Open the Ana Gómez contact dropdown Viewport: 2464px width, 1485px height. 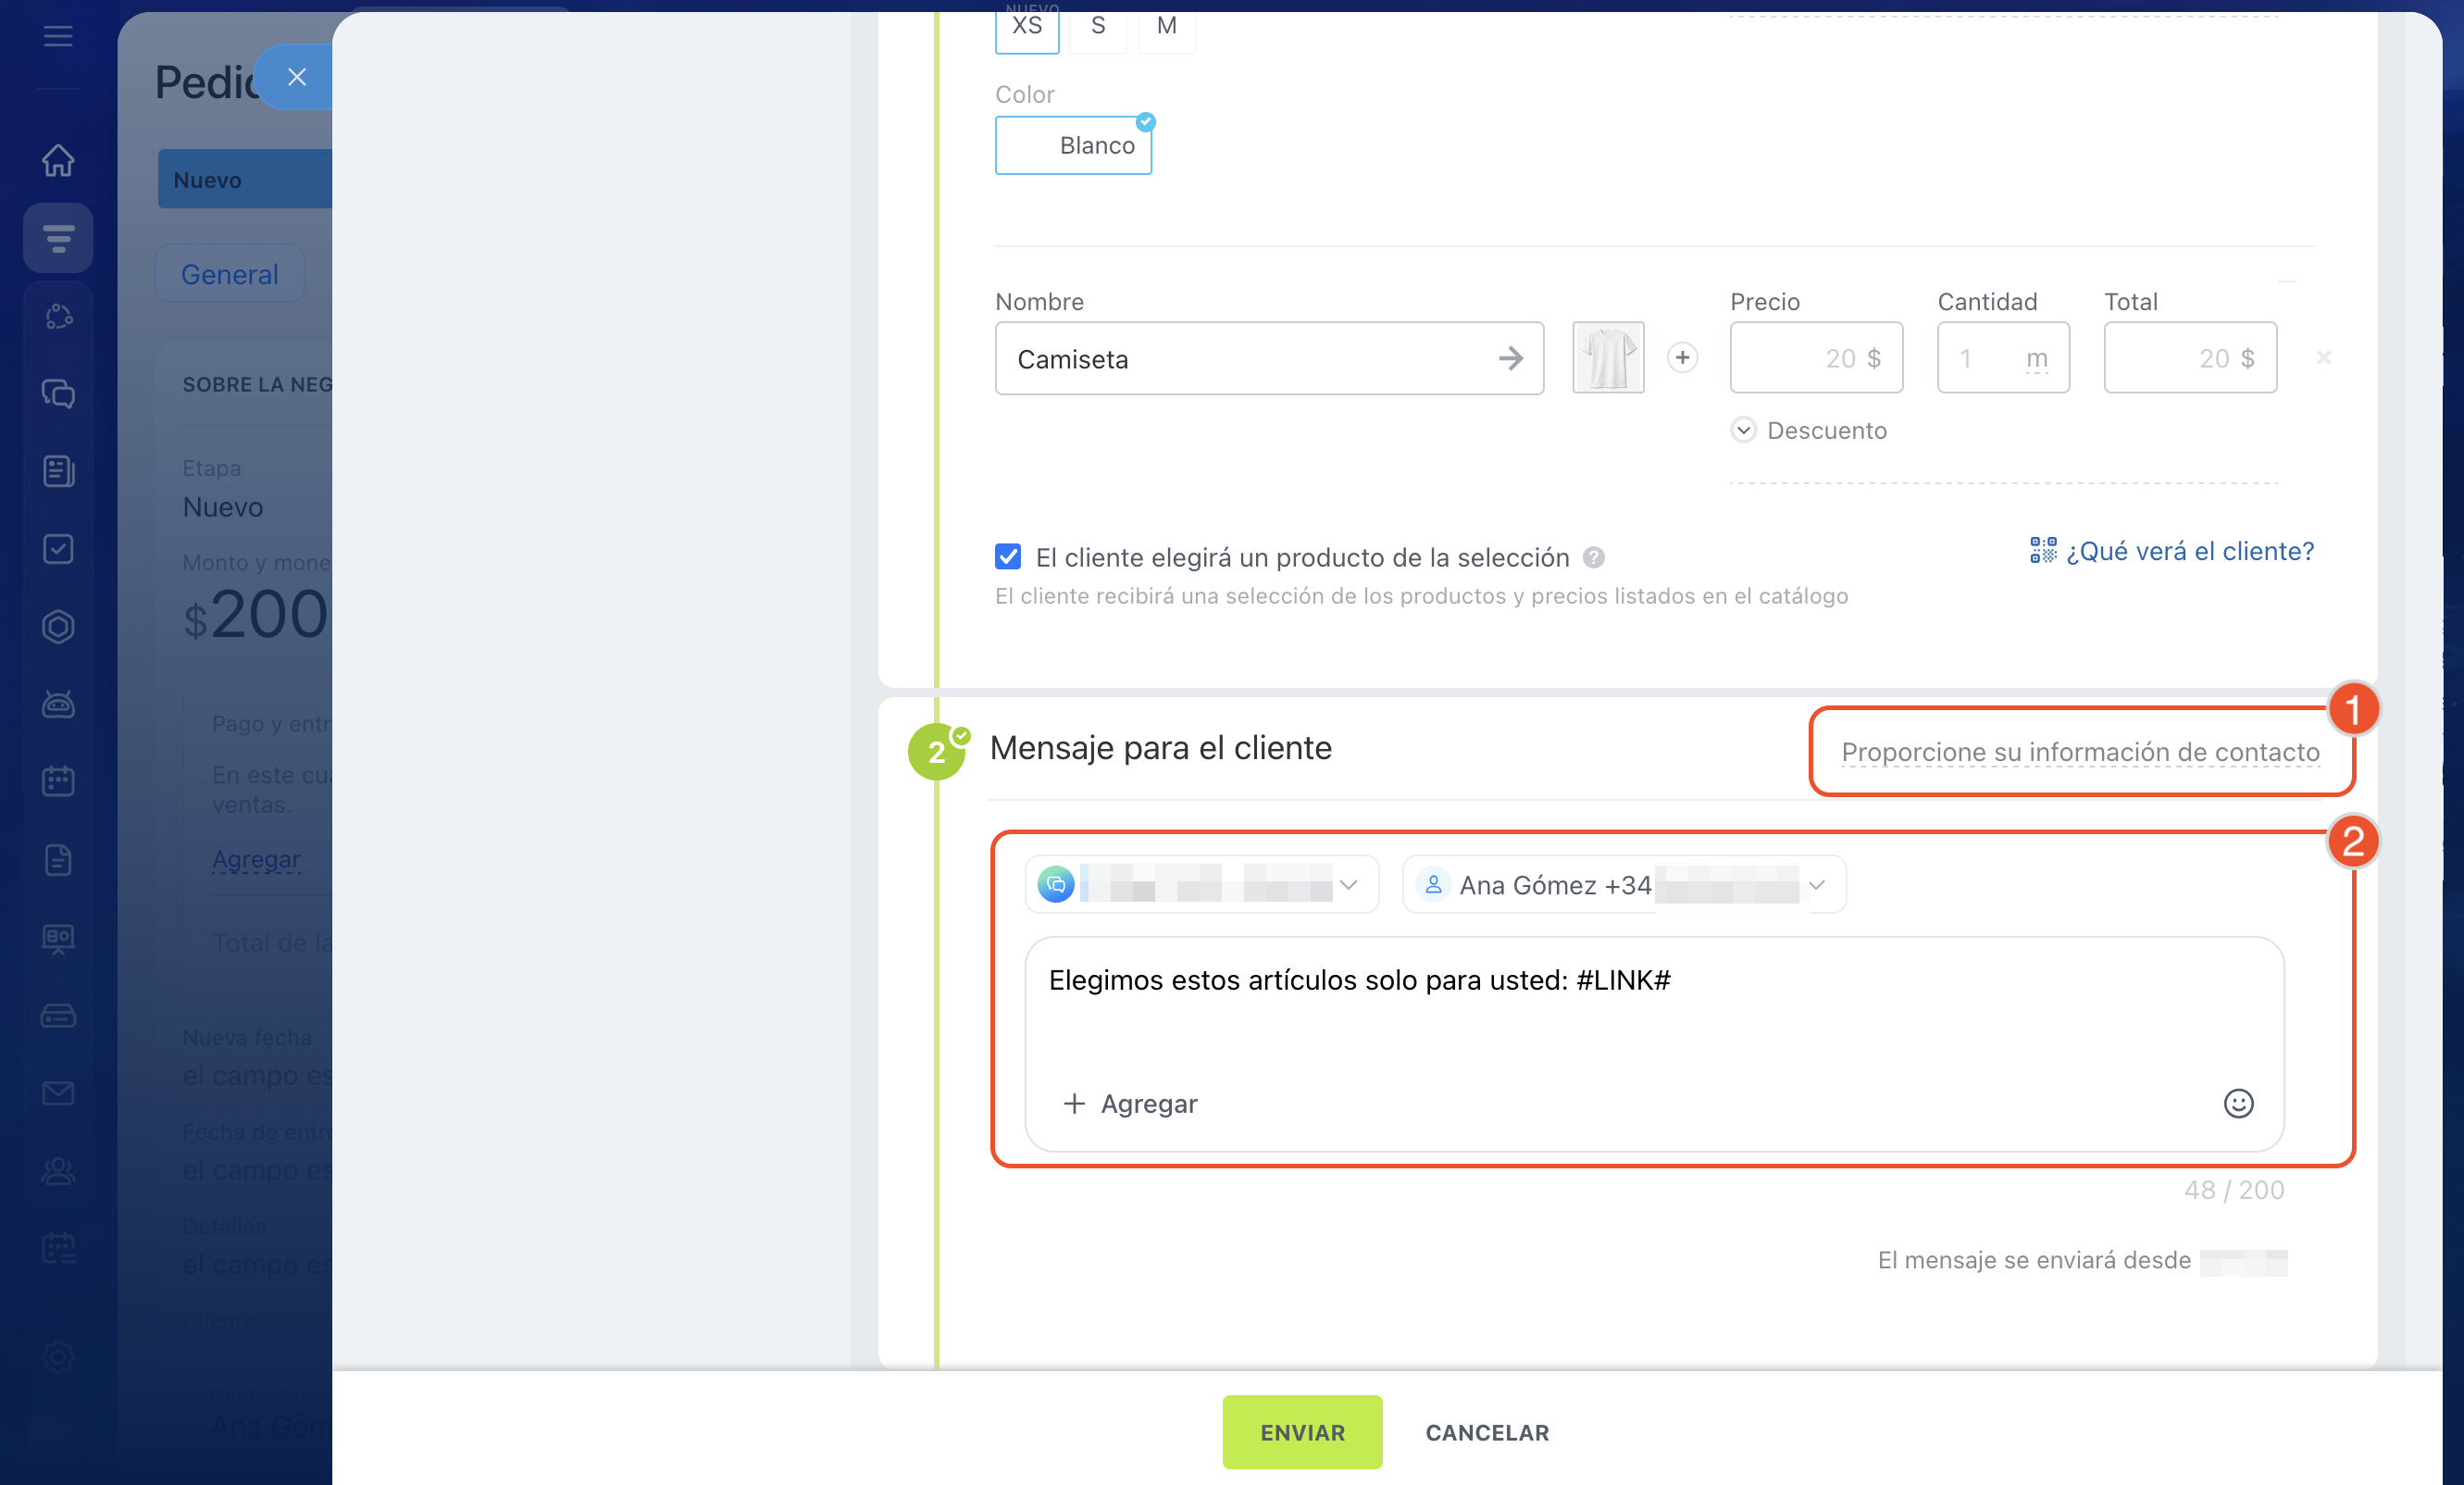[x=1623, y=885]
